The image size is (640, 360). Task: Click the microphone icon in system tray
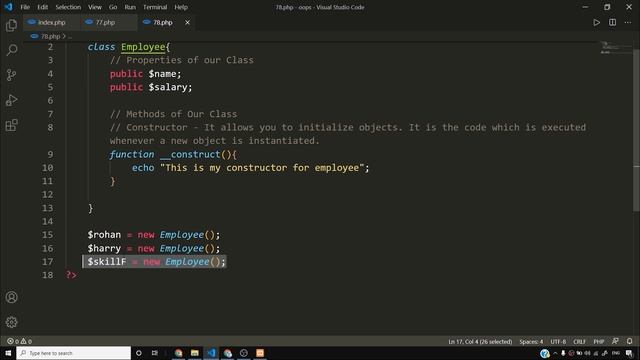click(563, 353)
